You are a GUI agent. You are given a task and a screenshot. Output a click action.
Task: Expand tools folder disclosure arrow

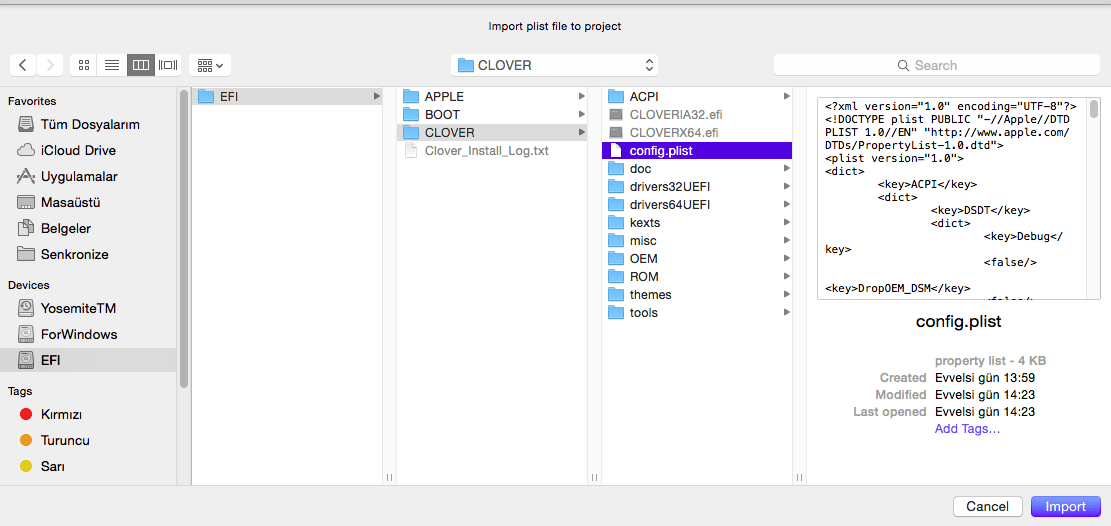pyautogui.click(x=786, y=313)
